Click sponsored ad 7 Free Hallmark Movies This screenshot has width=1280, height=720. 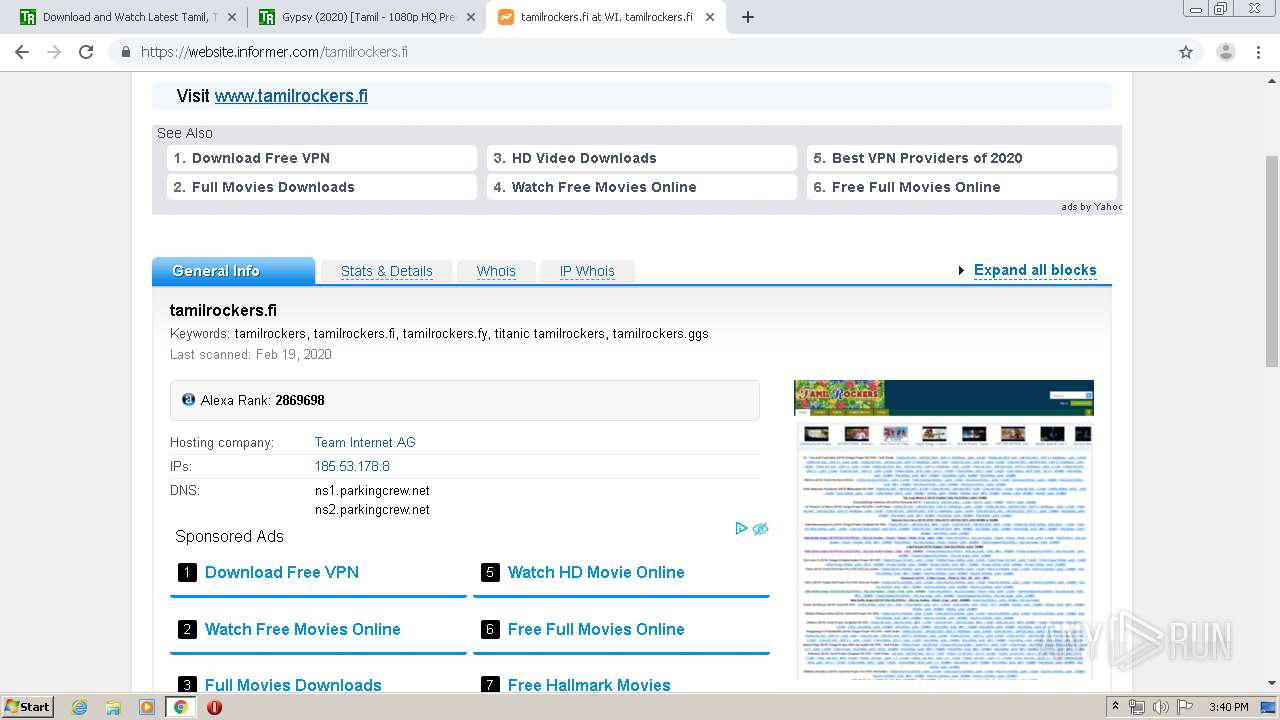(x=589, y=685)
